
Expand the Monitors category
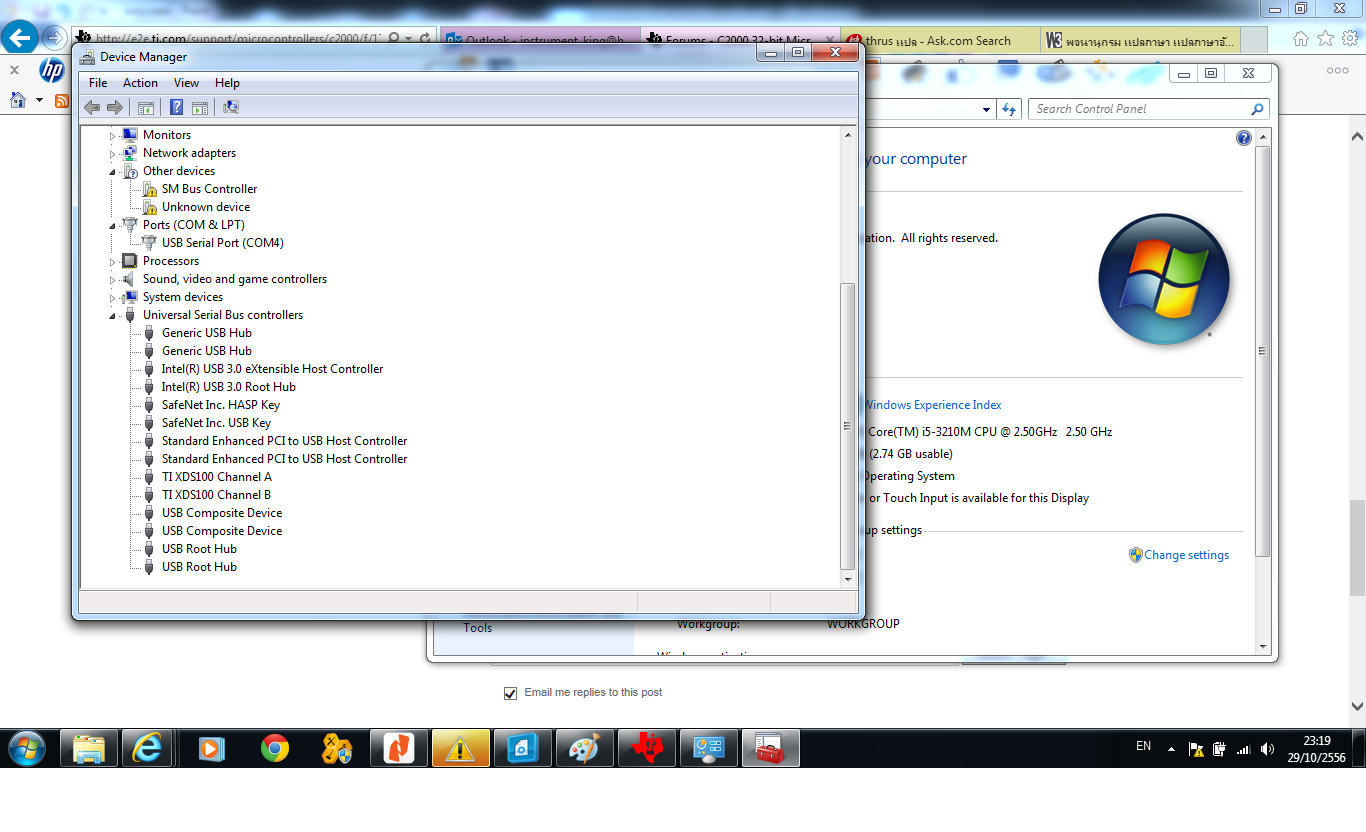tap(113, 135)
